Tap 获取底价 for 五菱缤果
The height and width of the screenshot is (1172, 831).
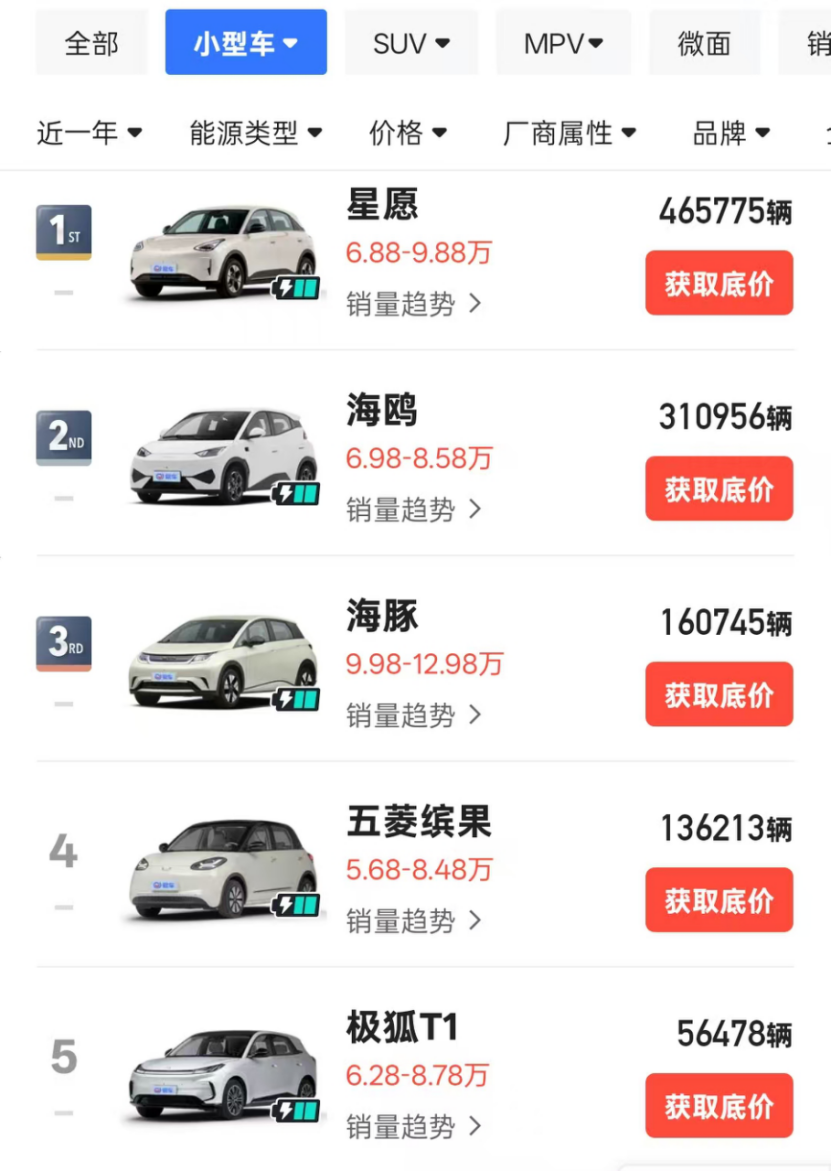pos(719,900)
